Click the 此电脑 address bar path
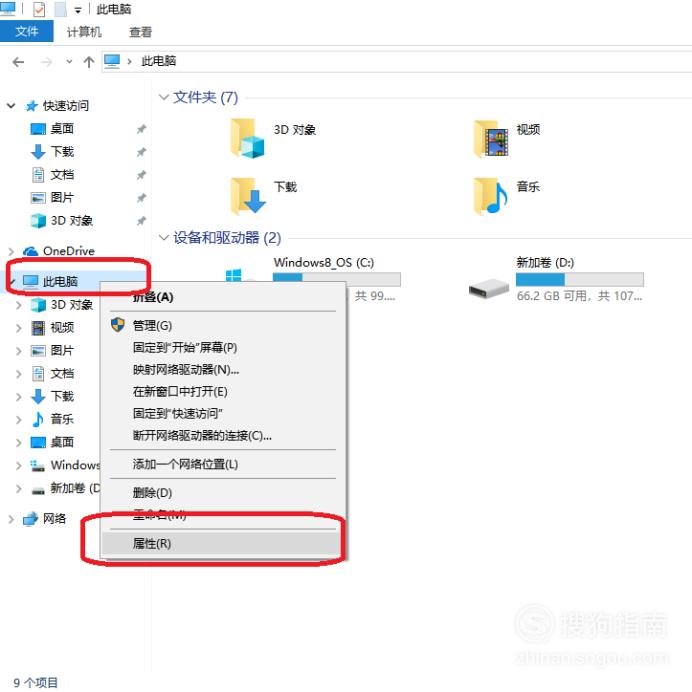Viewport: 692px width, 692px height. (158, 61)
